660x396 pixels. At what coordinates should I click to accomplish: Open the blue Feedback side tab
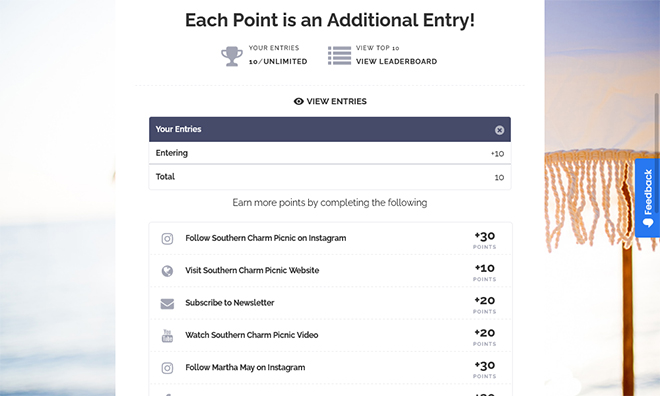[x=647, y=198]
